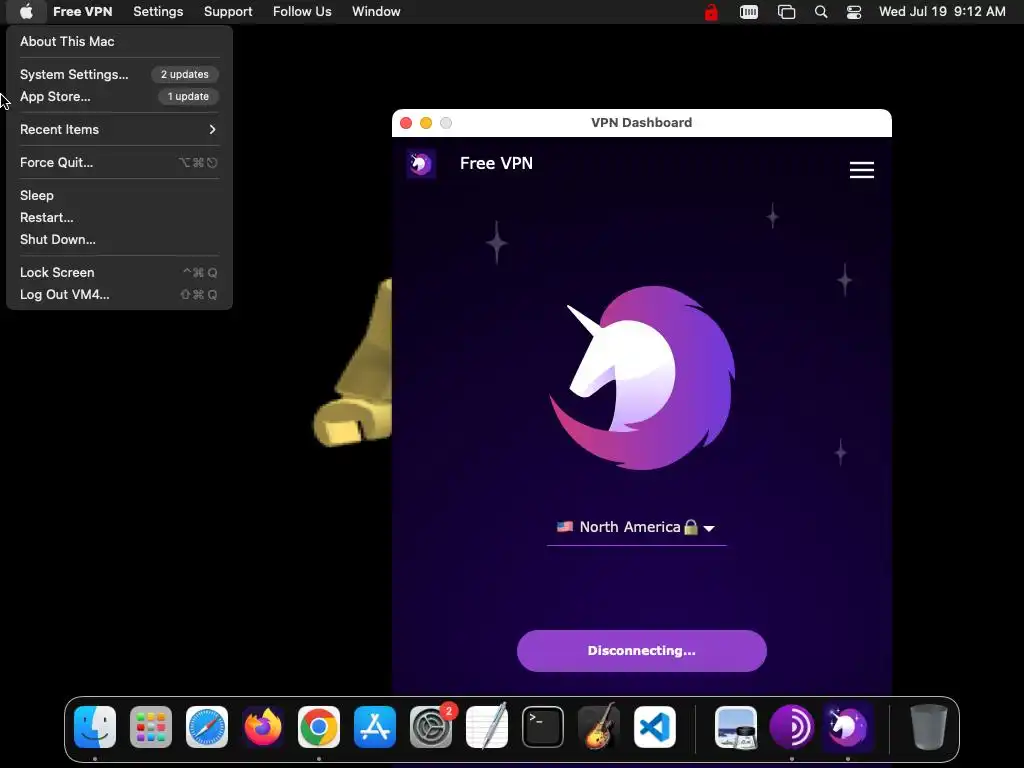Image resolution: width=1024 pixels, height=768 pixels.
Task: Open the Support menu
Action: 228,12
